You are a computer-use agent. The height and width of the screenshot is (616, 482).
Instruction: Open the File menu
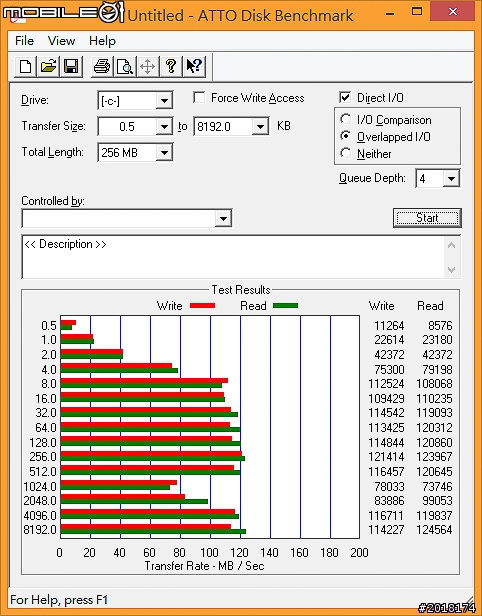click(x=24, y=40)
